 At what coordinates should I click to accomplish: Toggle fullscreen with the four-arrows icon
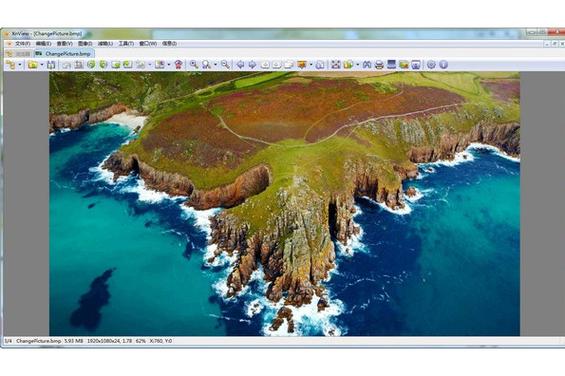pos(335,65)
